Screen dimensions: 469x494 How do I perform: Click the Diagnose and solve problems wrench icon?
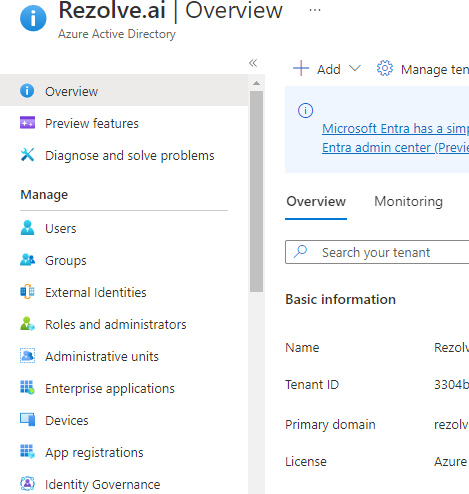point(27,155)
